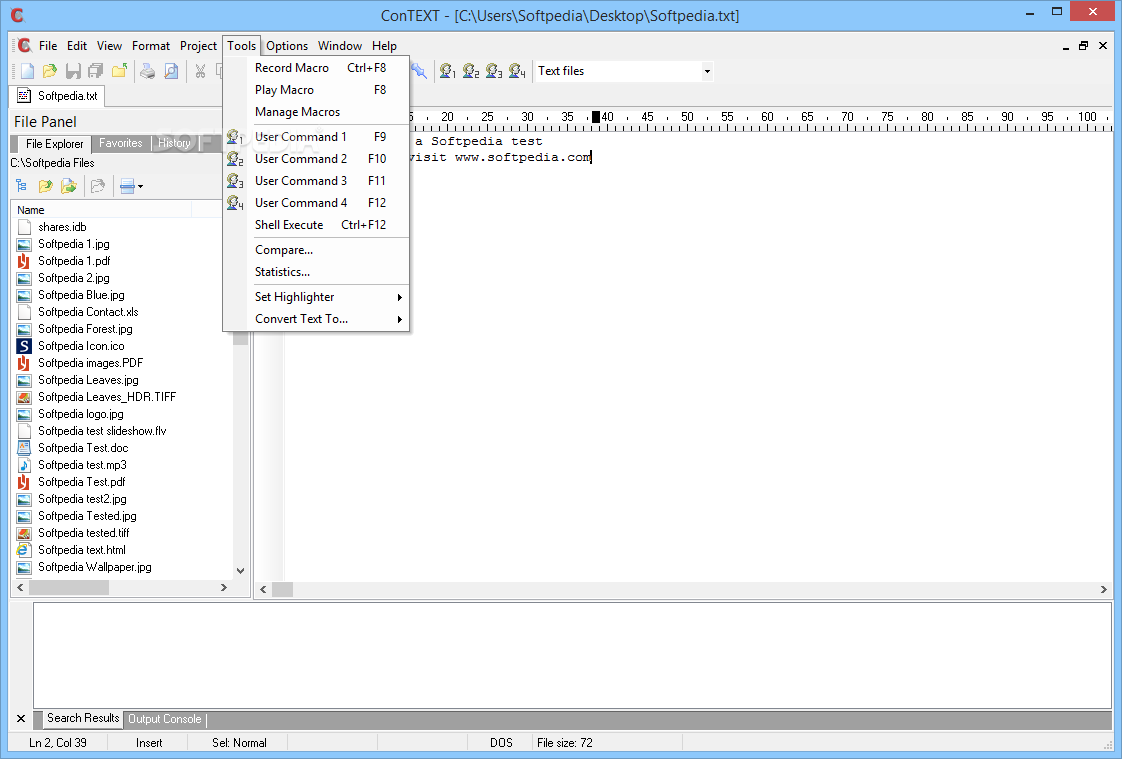Click the Name column header
The image size is (1122, 759).
[x=102, y=210]
